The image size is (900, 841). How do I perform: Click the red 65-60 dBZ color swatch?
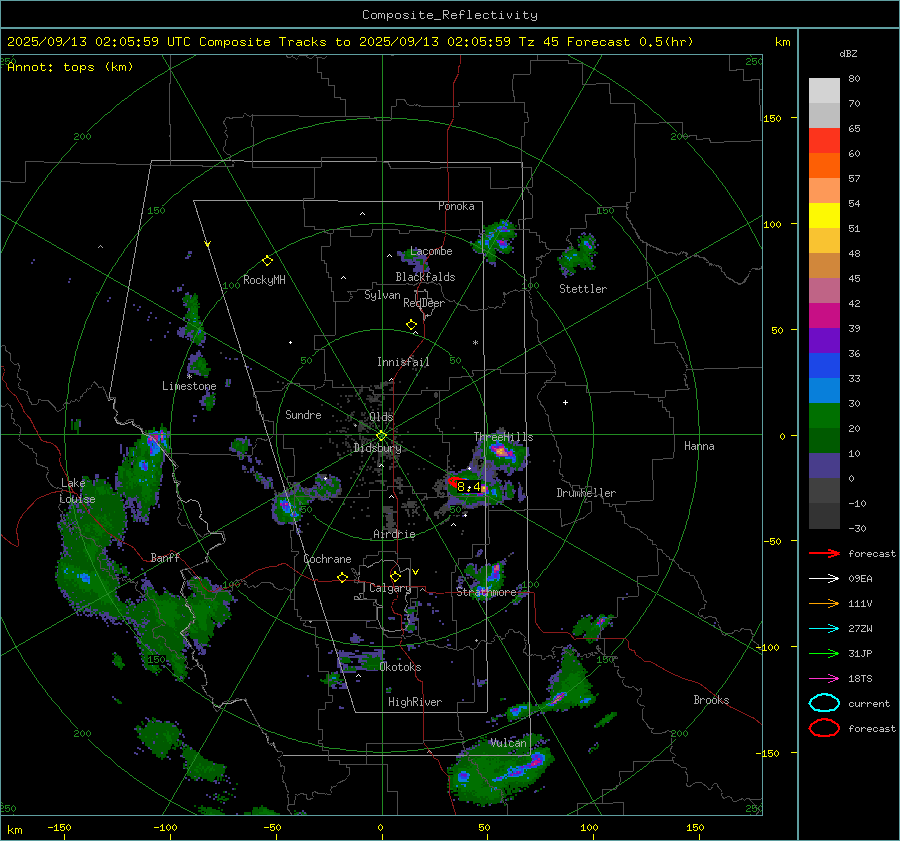point(824,141)
